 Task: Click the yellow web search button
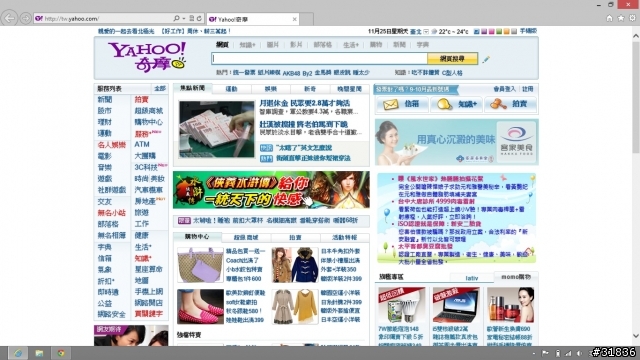pyautogui.click(x=452, y=58)
